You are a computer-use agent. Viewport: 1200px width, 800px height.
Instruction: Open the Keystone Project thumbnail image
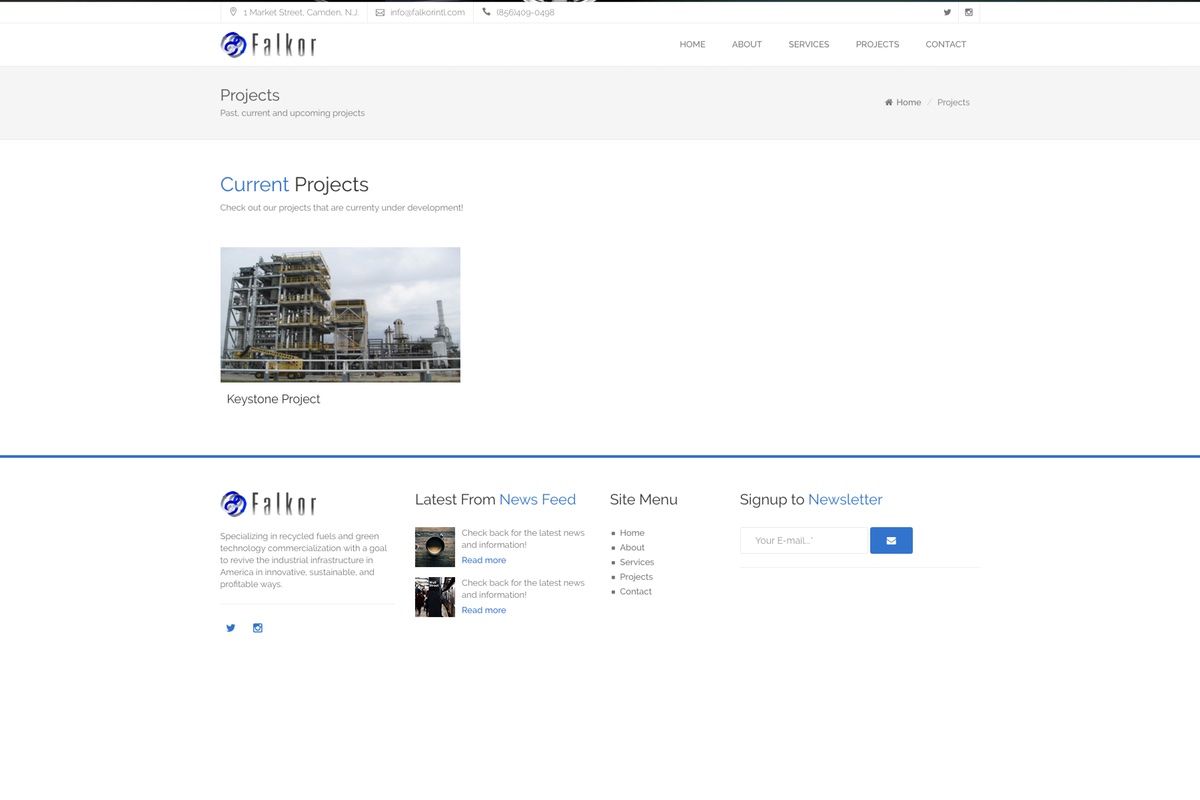(x=340, y=315)
